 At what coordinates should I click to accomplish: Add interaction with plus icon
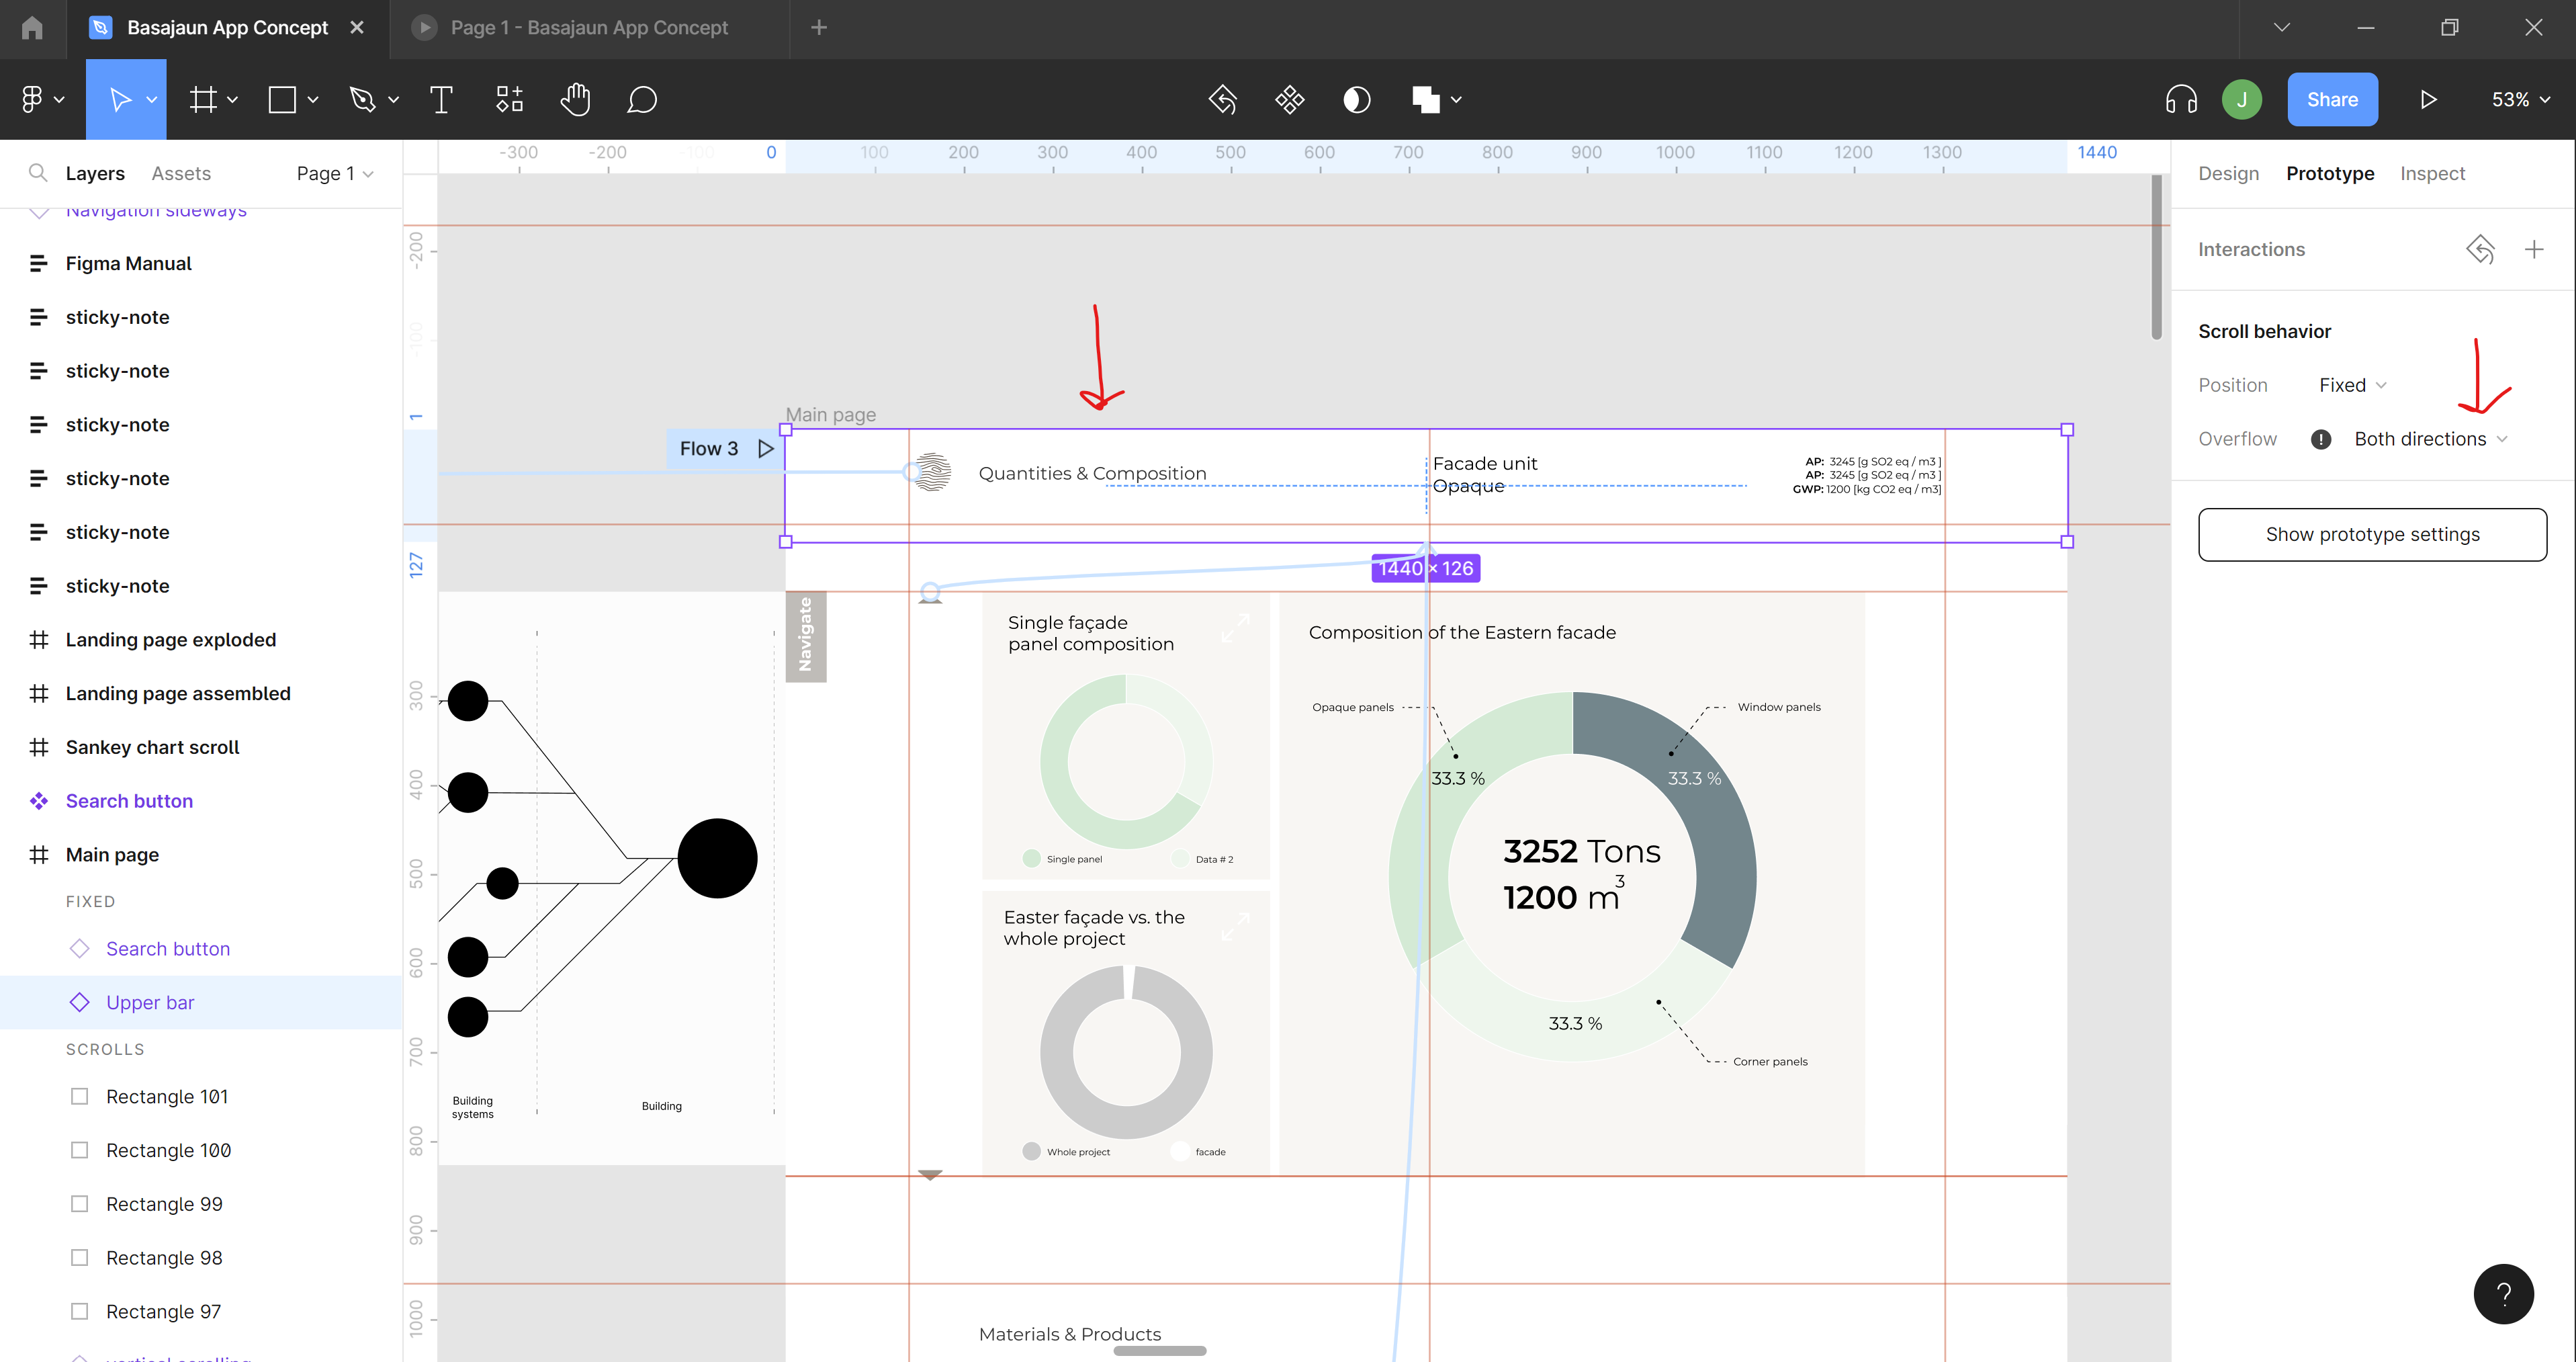point(2534,249)
